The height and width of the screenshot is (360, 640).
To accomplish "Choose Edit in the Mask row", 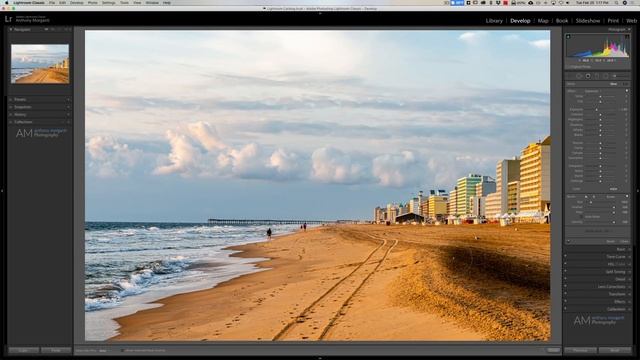I will tap(624, 84).
